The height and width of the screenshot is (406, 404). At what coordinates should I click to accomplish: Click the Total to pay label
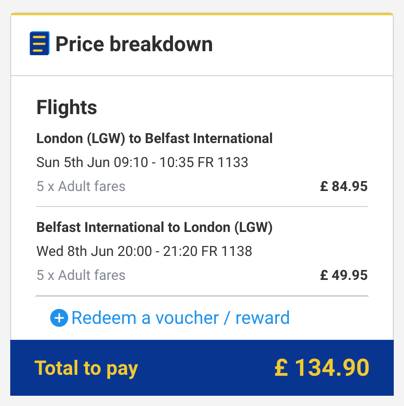[x=86, y=368]
